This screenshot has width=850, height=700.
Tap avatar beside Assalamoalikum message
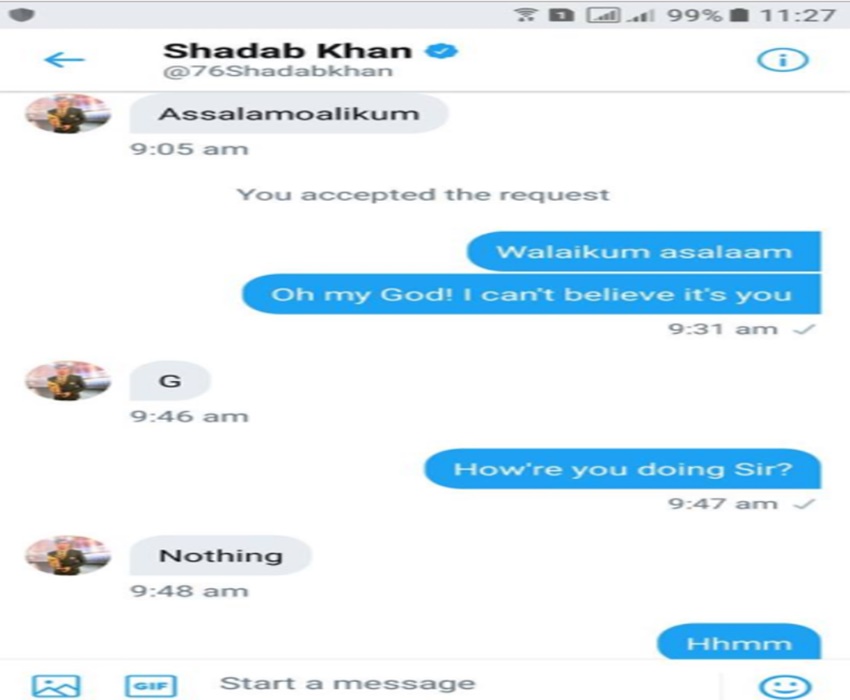pyautogui.click(x=68, y=113)
